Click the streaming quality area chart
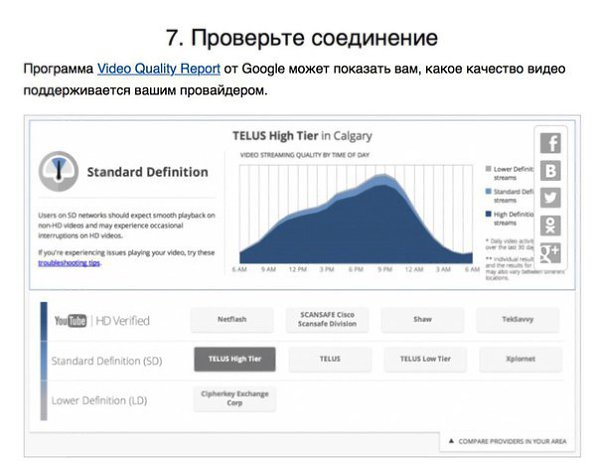The image size is (600, 474). [x=356, y=214]
